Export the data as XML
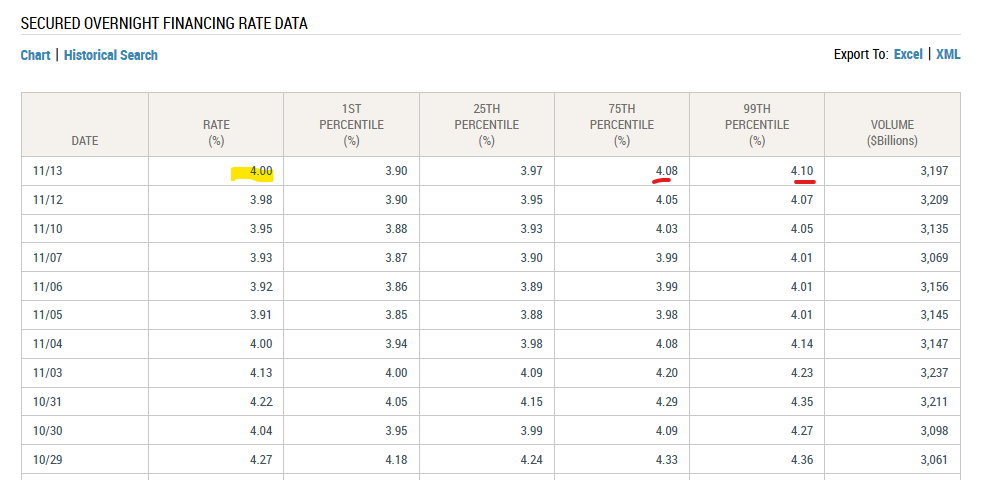This screenshot has height=480, width=981. pyautogui.click(x=948, y=54)
